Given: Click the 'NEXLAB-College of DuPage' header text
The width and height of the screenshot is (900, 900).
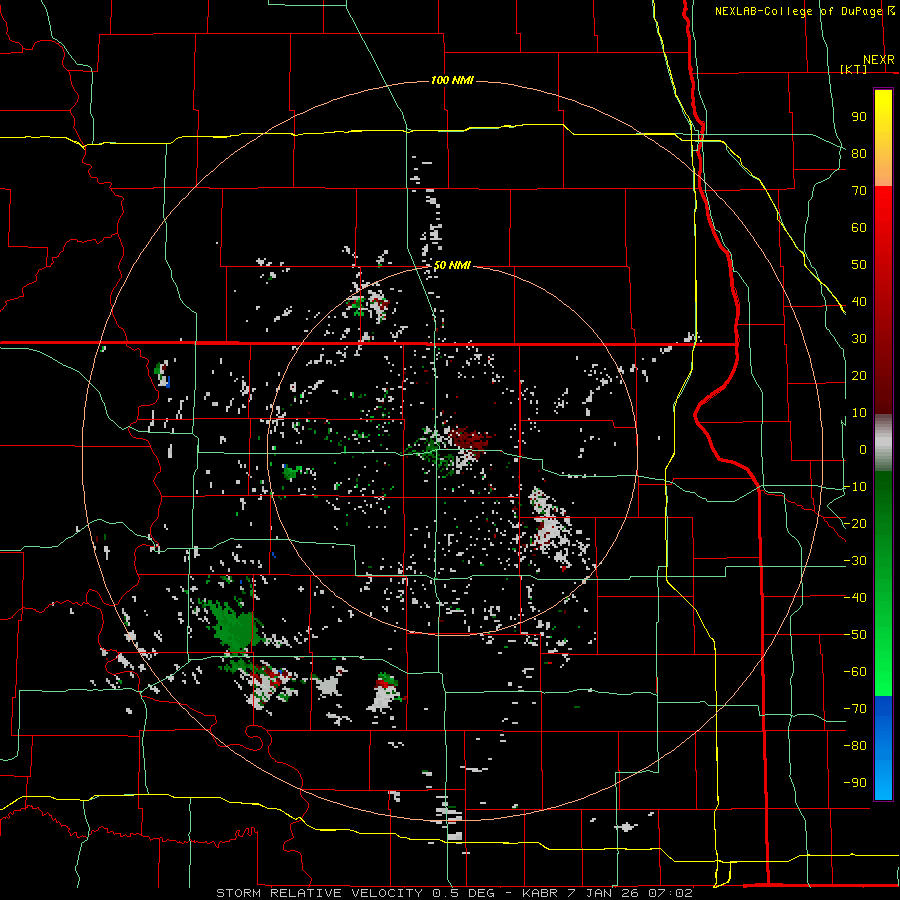Looking at the screenshot, I should [798, 11].
